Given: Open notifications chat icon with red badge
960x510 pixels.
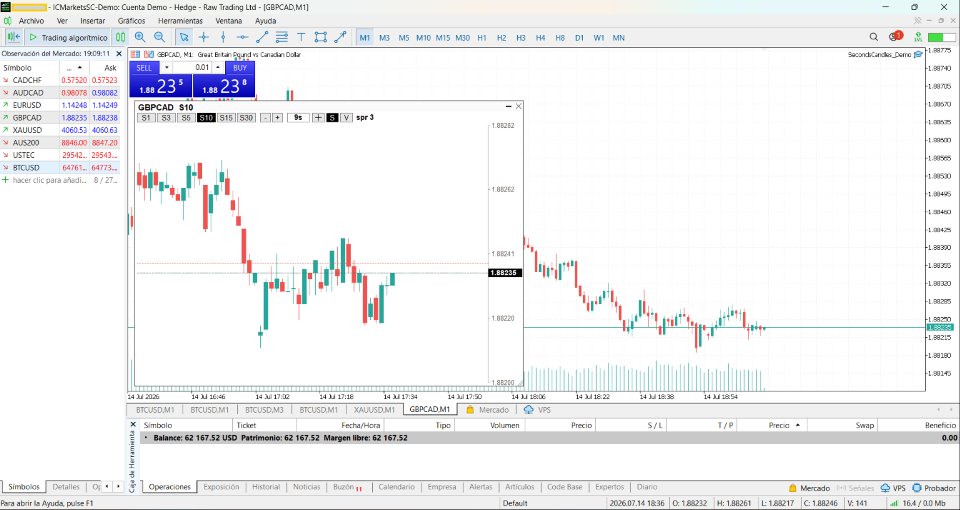Looking at the screenshot, I should click(x=894, y=37).
